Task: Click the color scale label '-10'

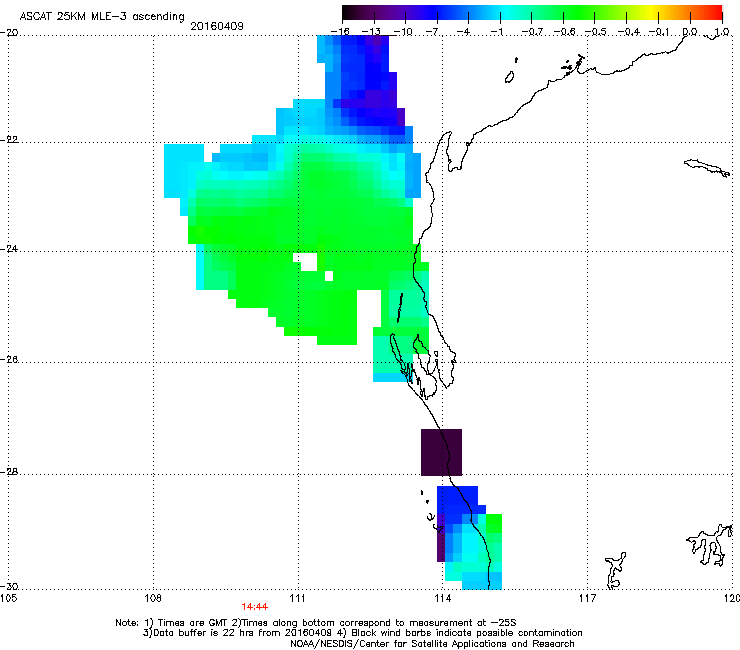Action: (x=403, y=32)
